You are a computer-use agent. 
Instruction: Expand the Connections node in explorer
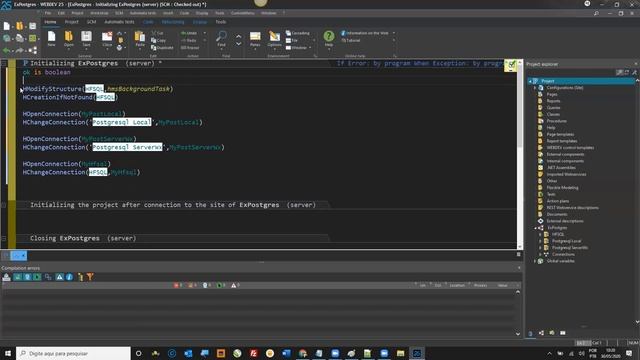540,254
